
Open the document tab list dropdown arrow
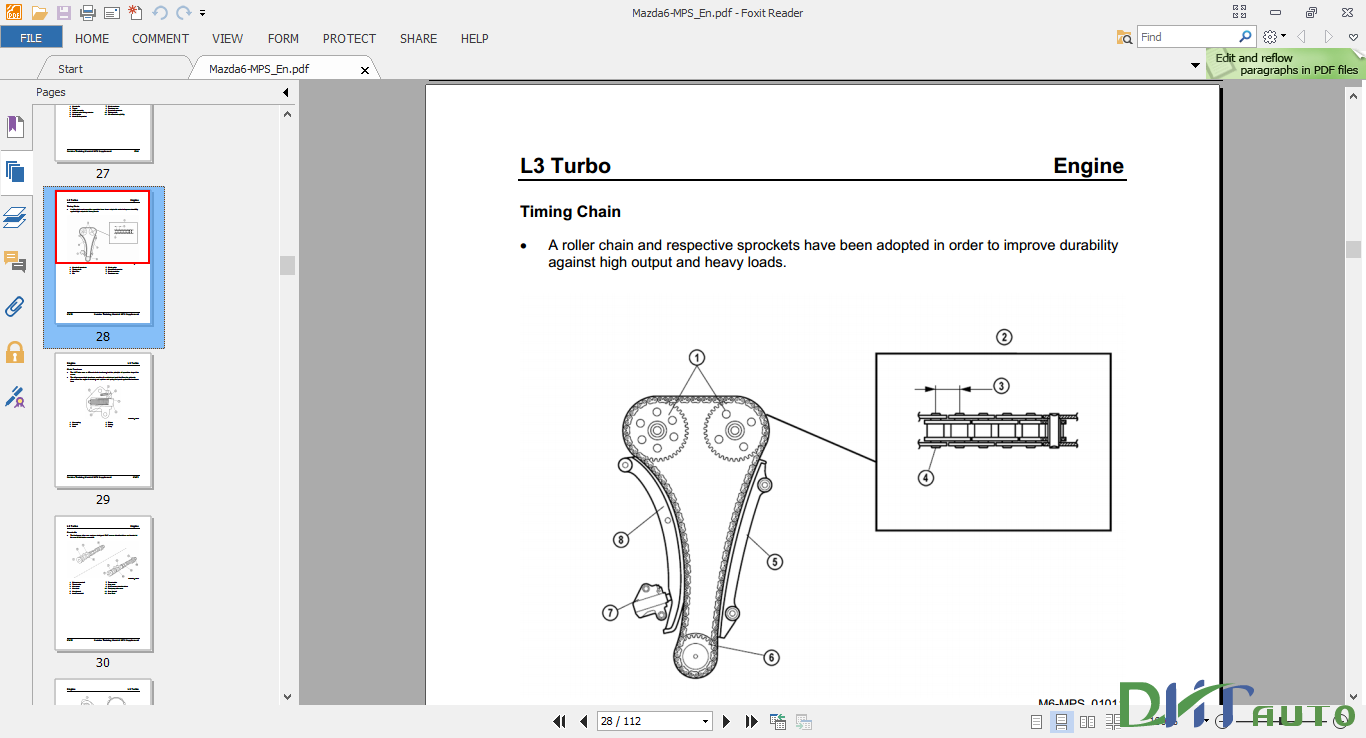(1195, 66)
